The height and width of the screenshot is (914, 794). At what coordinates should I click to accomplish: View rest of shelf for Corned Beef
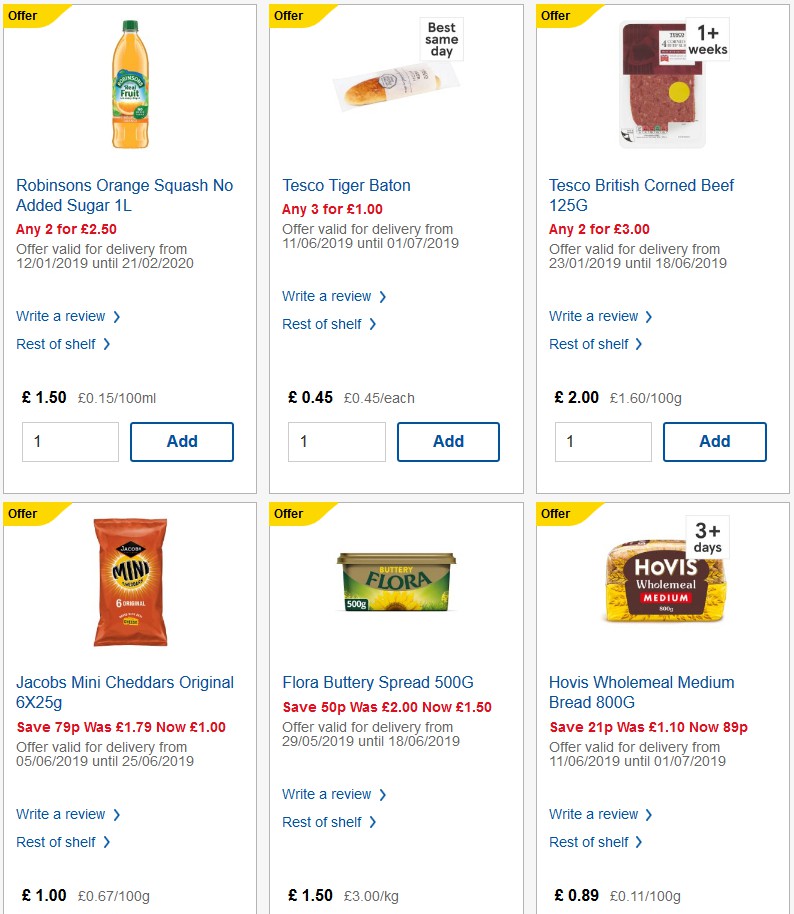[590, 344]
